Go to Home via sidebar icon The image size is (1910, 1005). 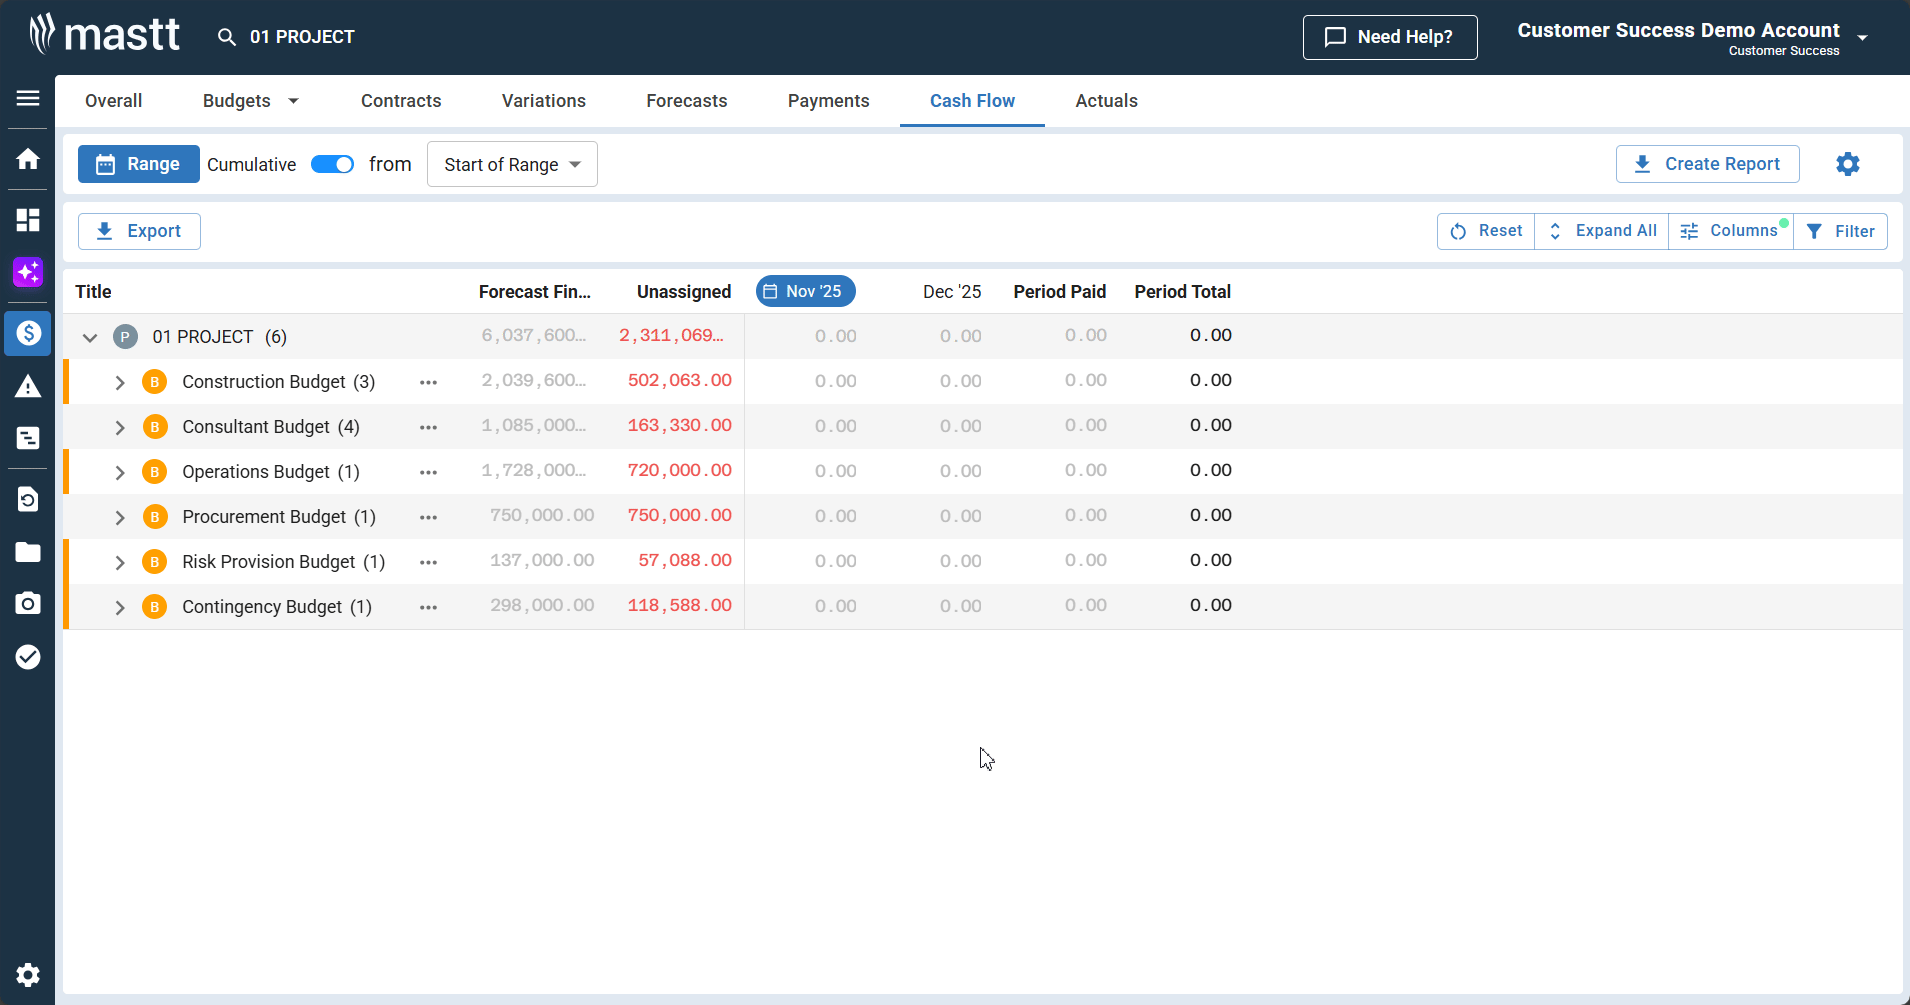[x=28, y=159]
